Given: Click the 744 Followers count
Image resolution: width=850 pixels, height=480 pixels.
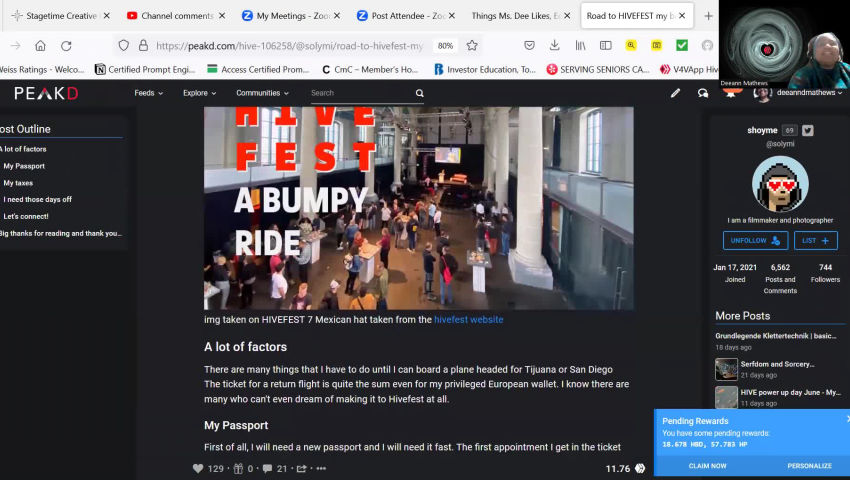Looking at the screenshot, I should point(825,267).
